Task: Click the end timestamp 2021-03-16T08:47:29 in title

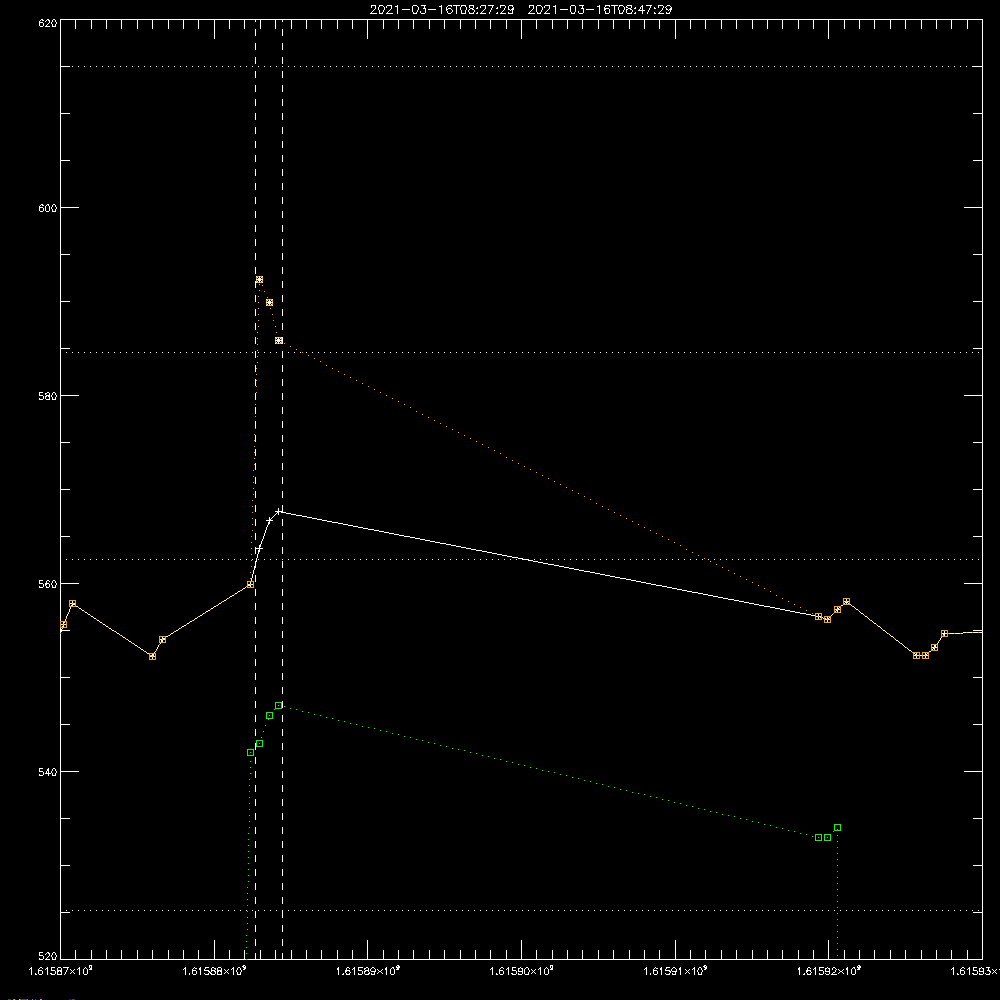Action: pyautogui.click(x=600, y=10)
